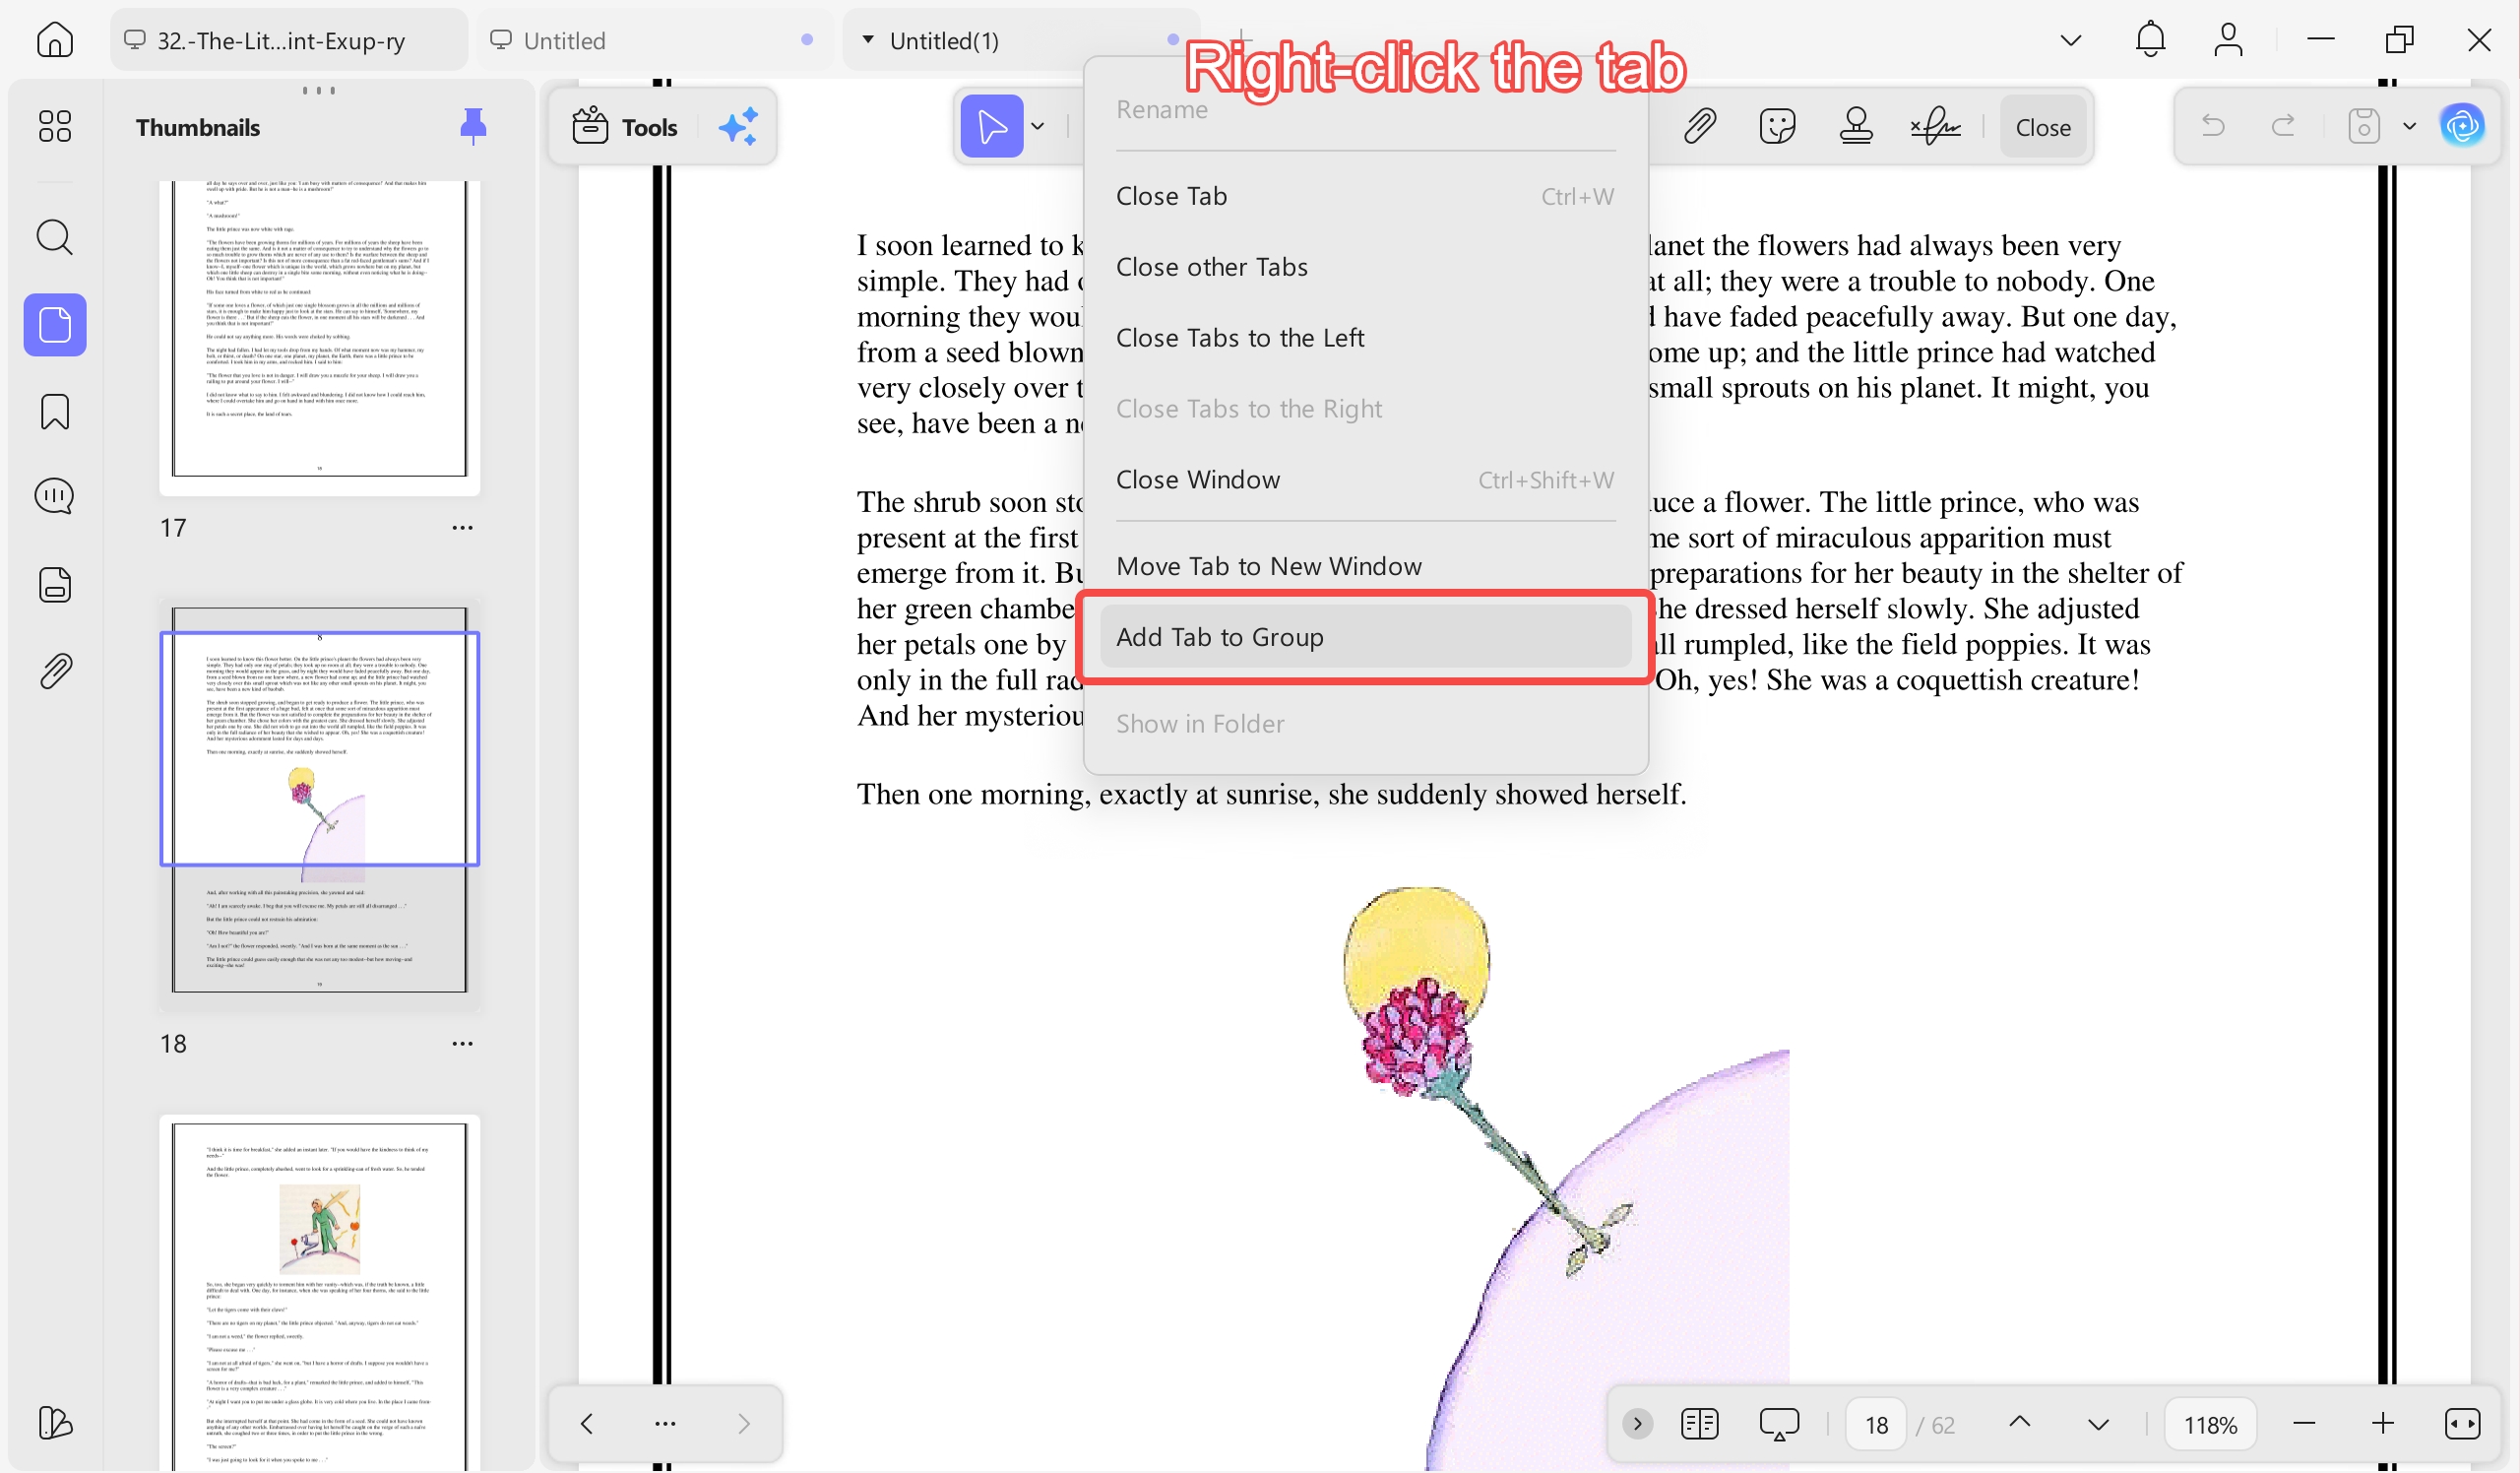Open the UPDF AI swirl icon
Screen dimensions: 2520x1473
tap(2462, 126)
